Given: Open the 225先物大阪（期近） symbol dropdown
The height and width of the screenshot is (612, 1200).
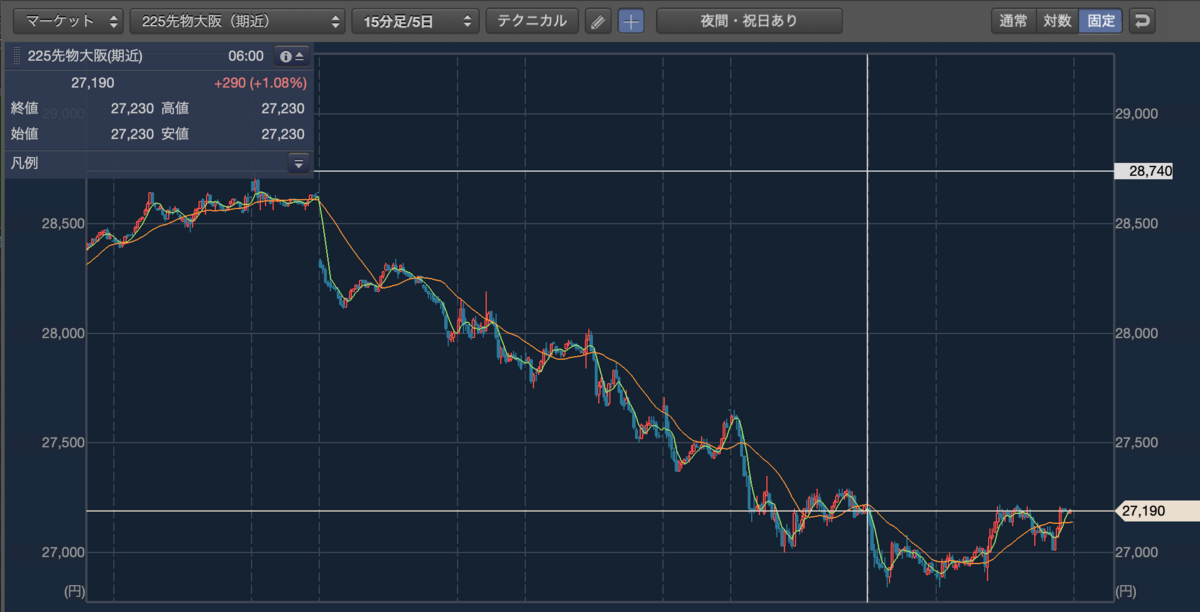Looking at the screenshot, I should 238,21.
